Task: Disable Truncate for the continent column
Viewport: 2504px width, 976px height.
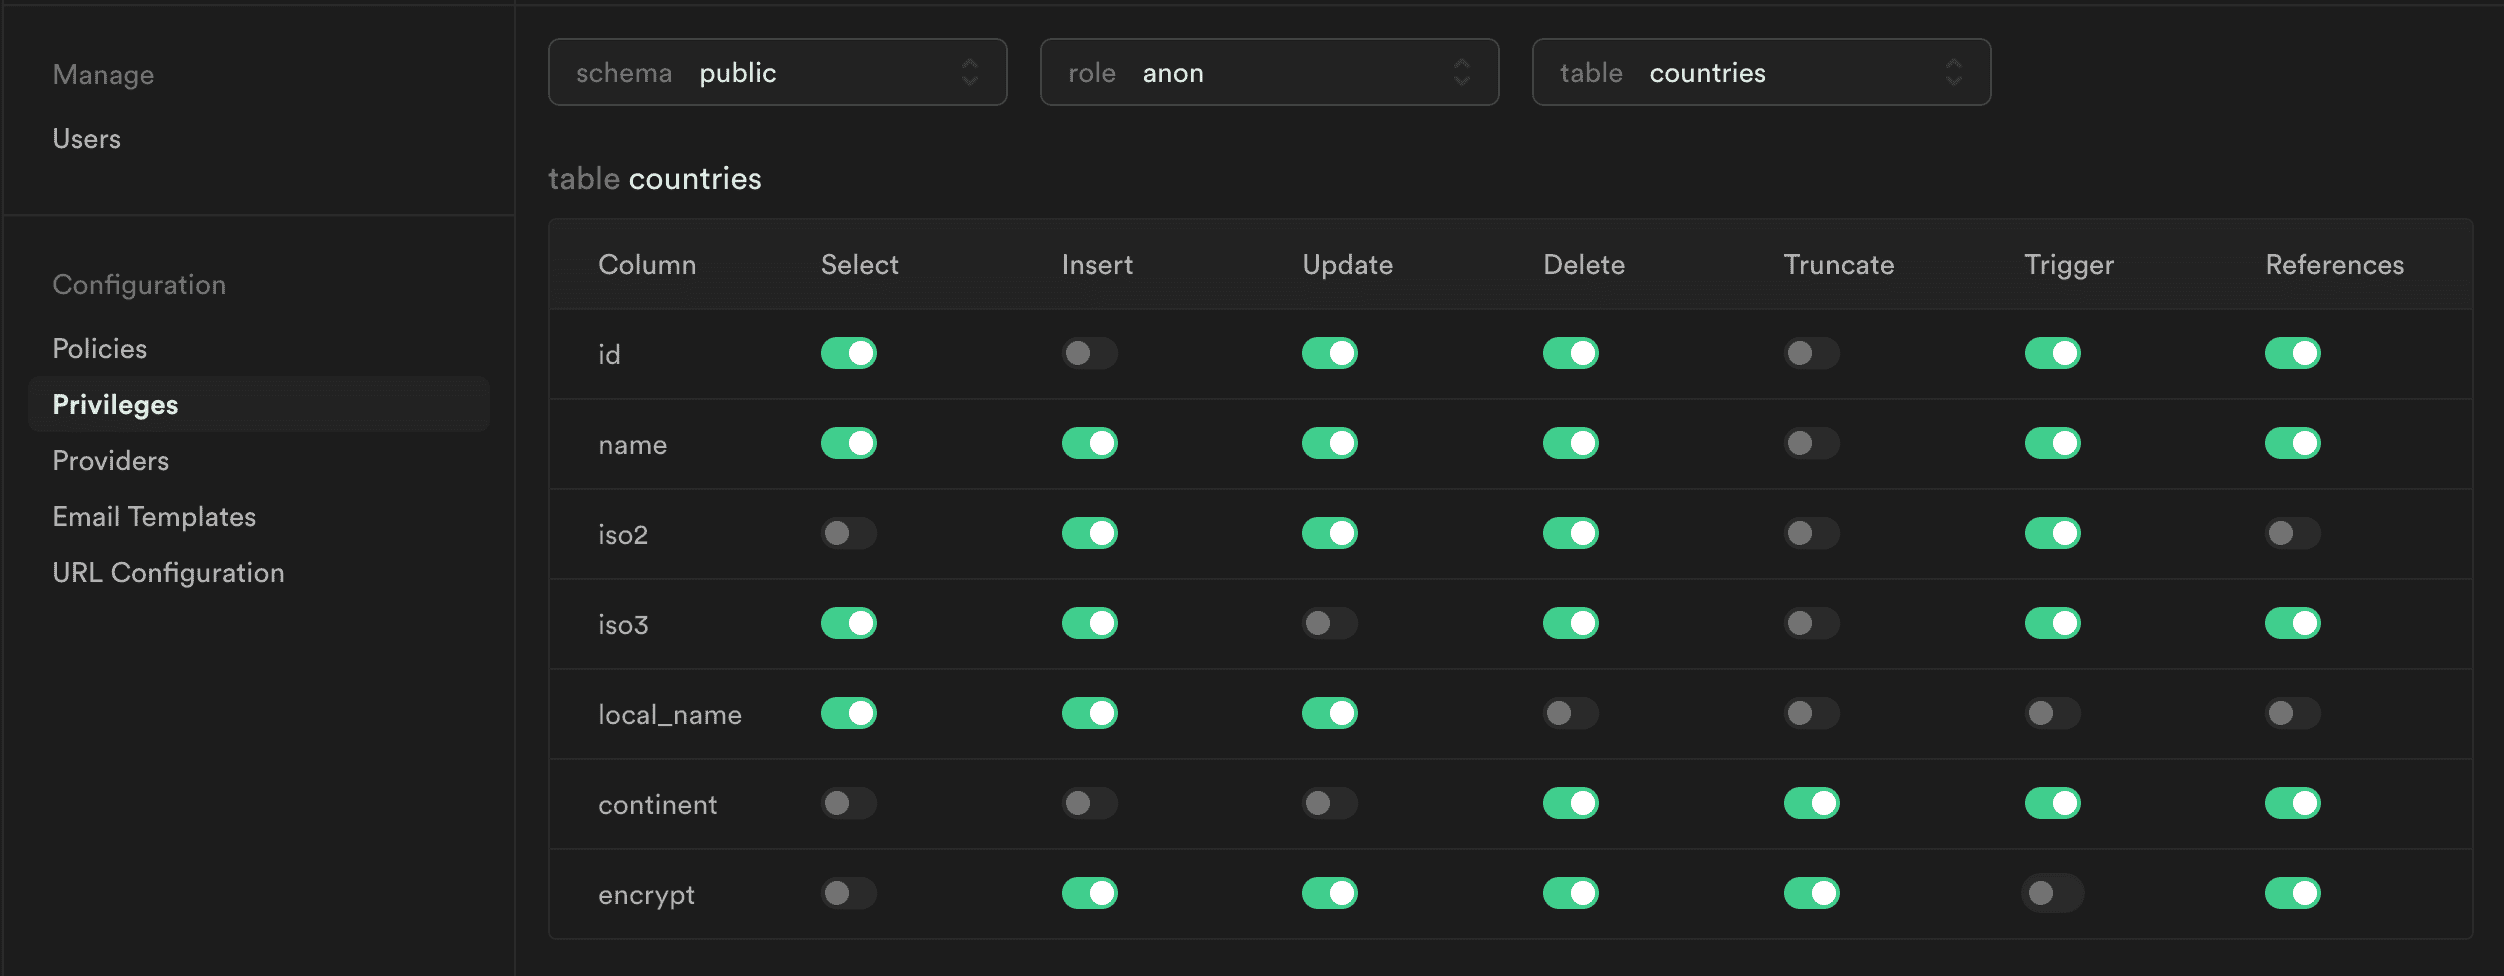Action: click(1810, 803)
